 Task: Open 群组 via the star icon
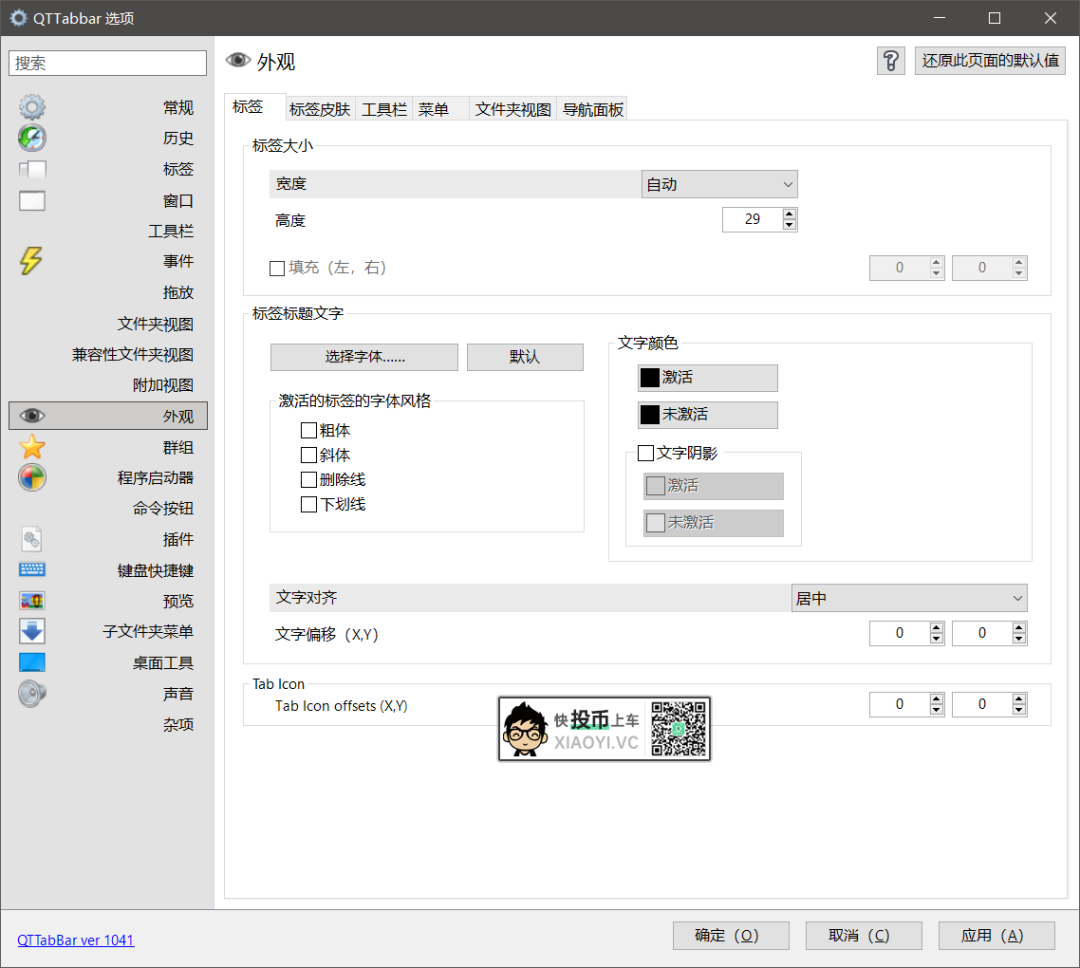[x=32, y=447]
